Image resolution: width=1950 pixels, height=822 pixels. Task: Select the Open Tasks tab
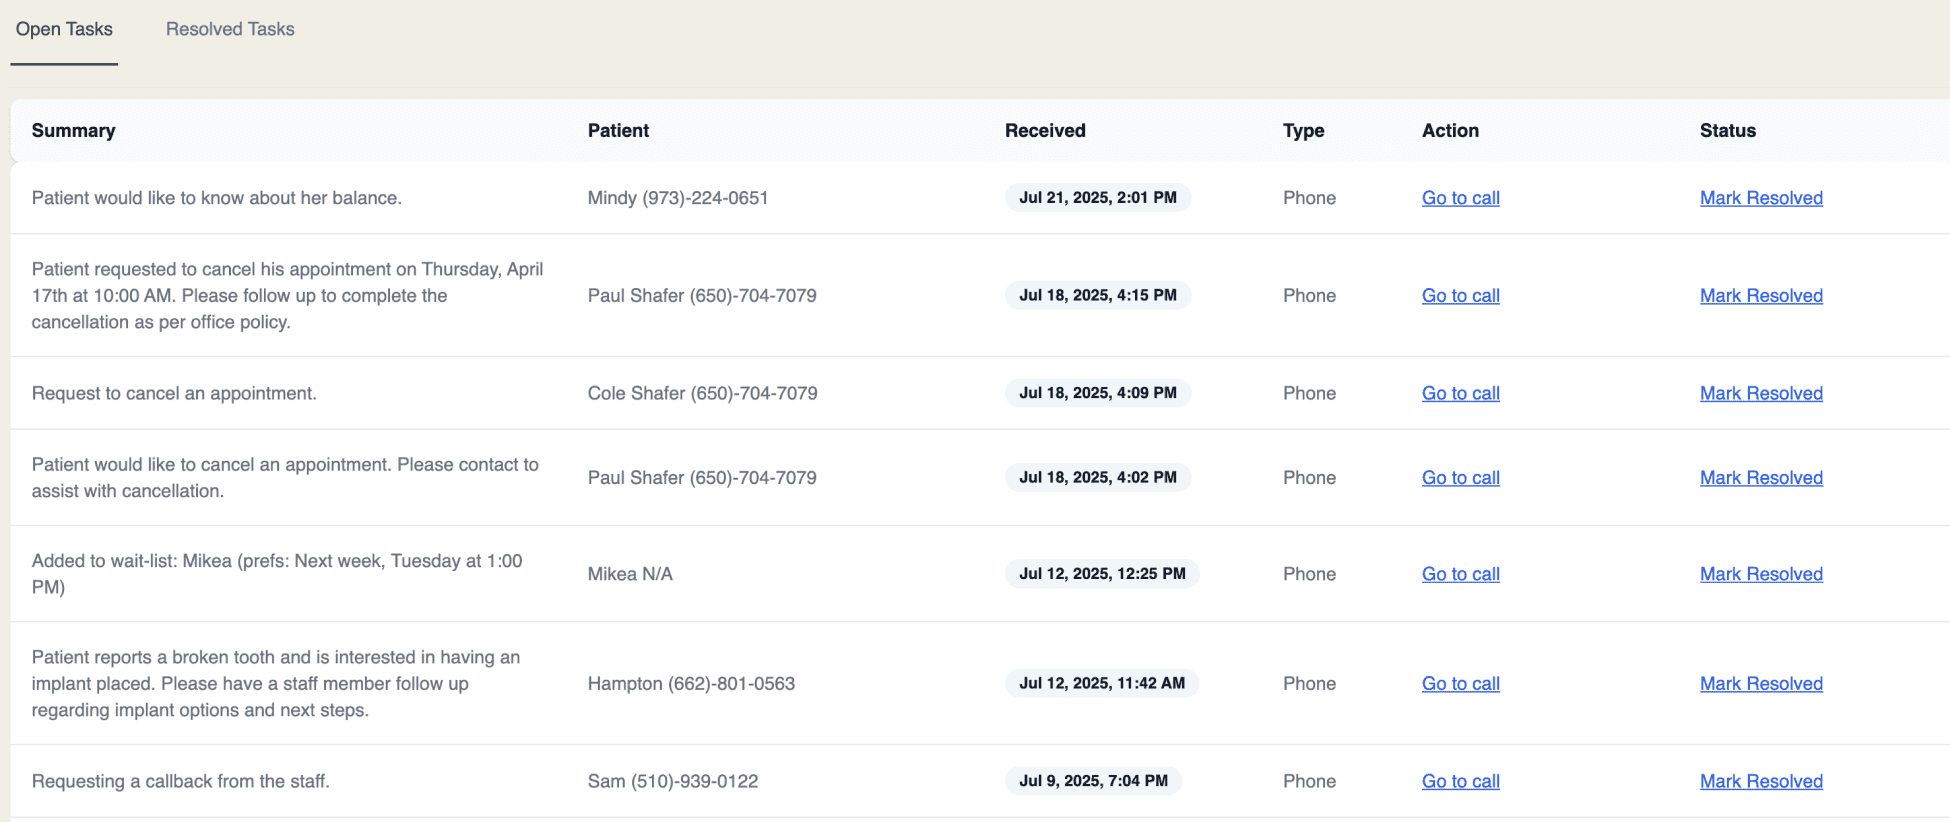pyautogui.click(x=64, y=30)
